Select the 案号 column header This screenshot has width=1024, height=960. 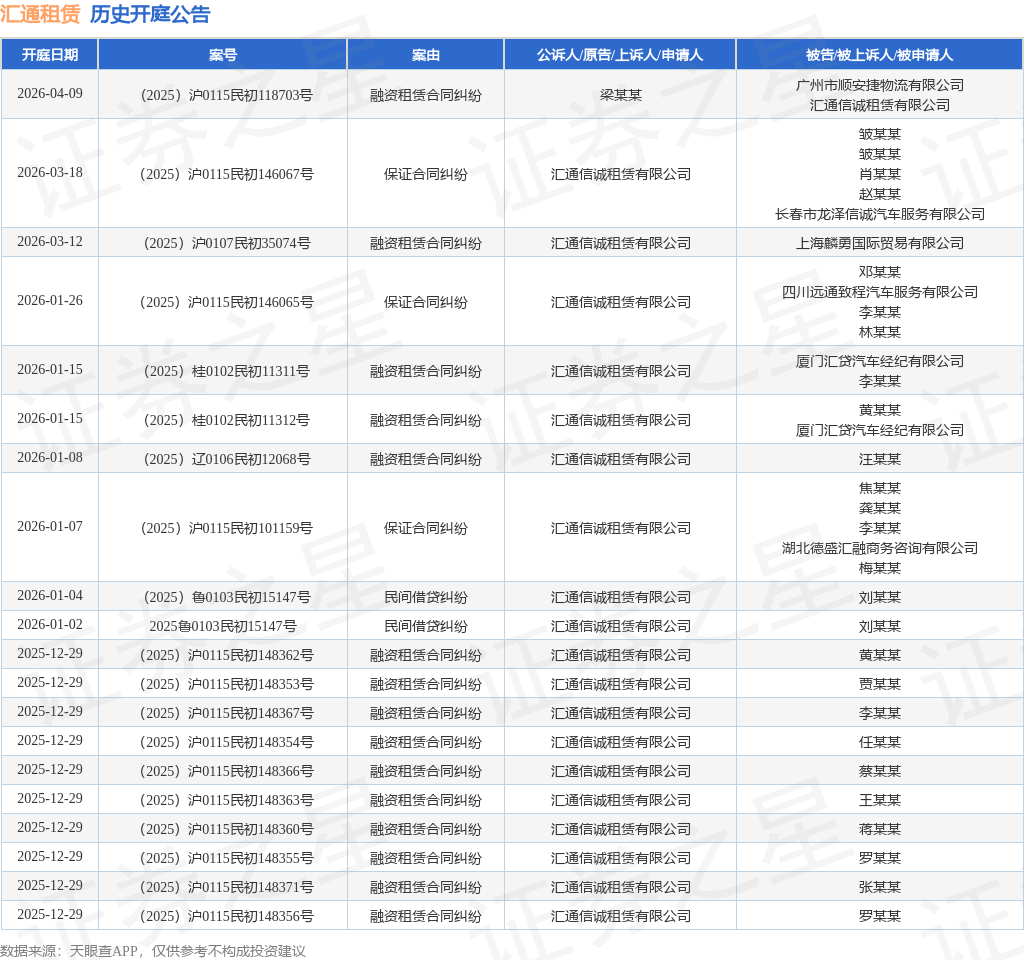pos(223,55)
